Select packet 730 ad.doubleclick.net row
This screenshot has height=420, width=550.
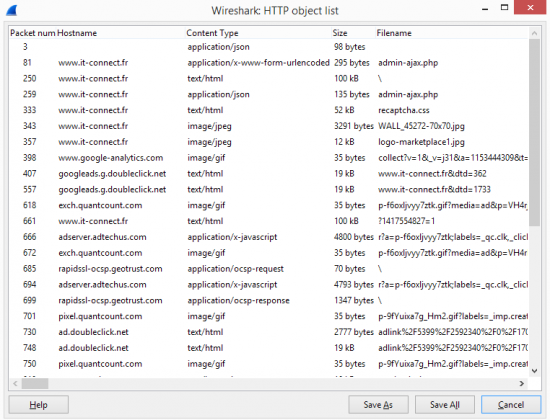pos(268,332)
